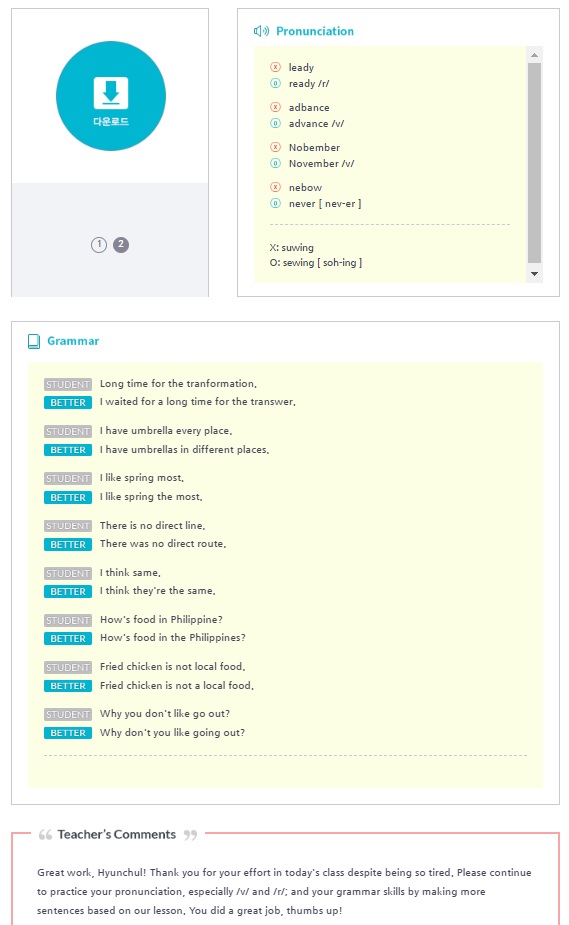Click the red X icon beside 'adbance'

pyautogui.click(x=275, y=107)
